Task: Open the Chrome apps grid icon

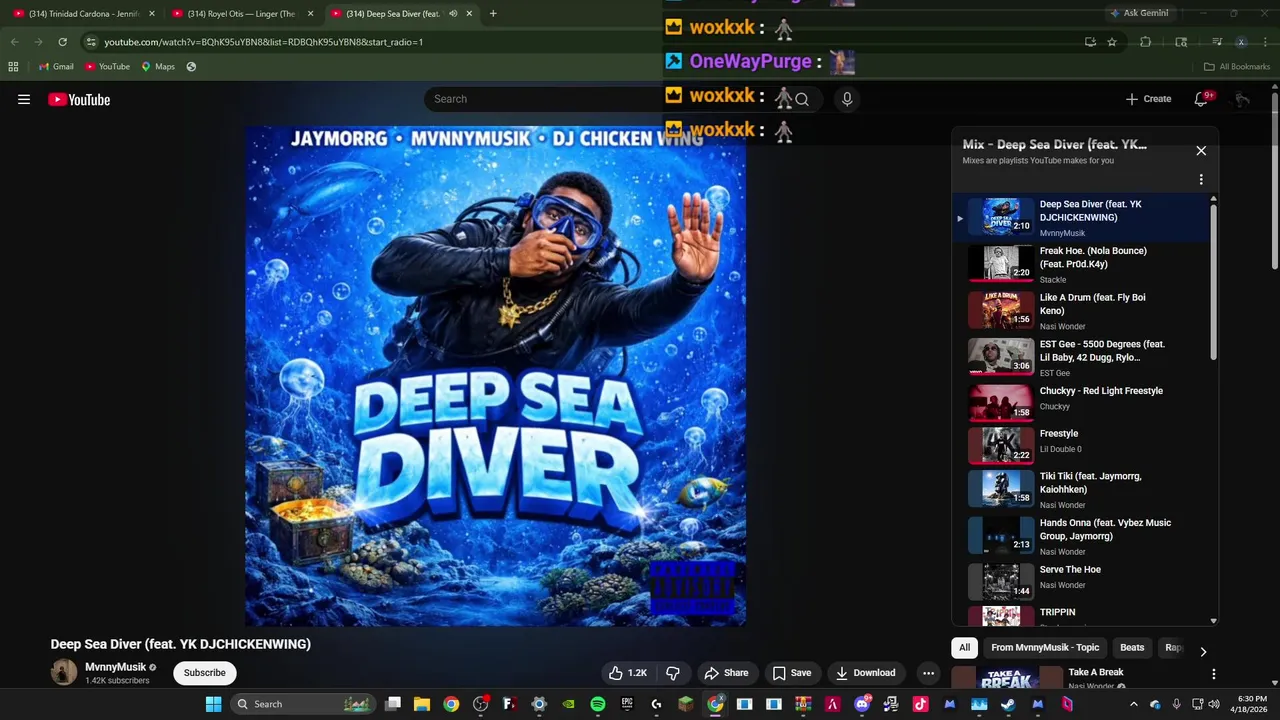Action: tap(13, 66)
